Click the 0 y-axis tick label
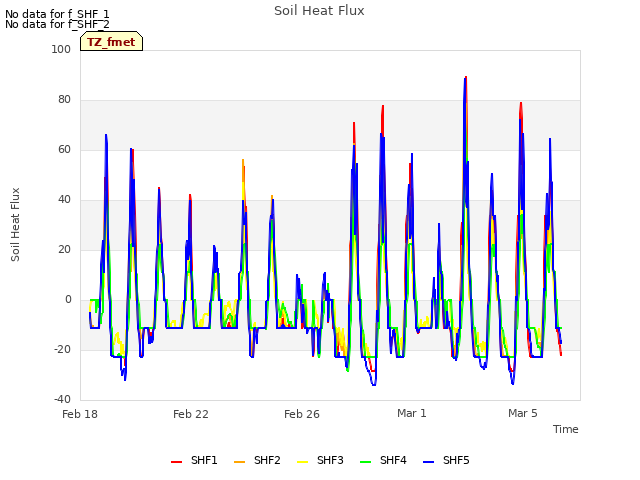This screenshot has width=640, height=480. [68, 300]
